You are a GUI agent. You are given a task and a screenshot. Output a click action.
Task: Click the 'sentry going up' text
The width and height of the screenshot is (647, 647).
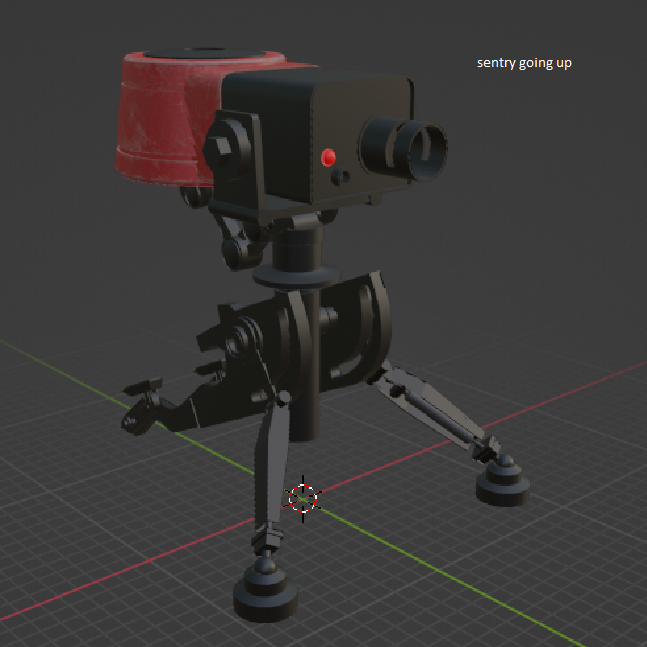[524, 63]
